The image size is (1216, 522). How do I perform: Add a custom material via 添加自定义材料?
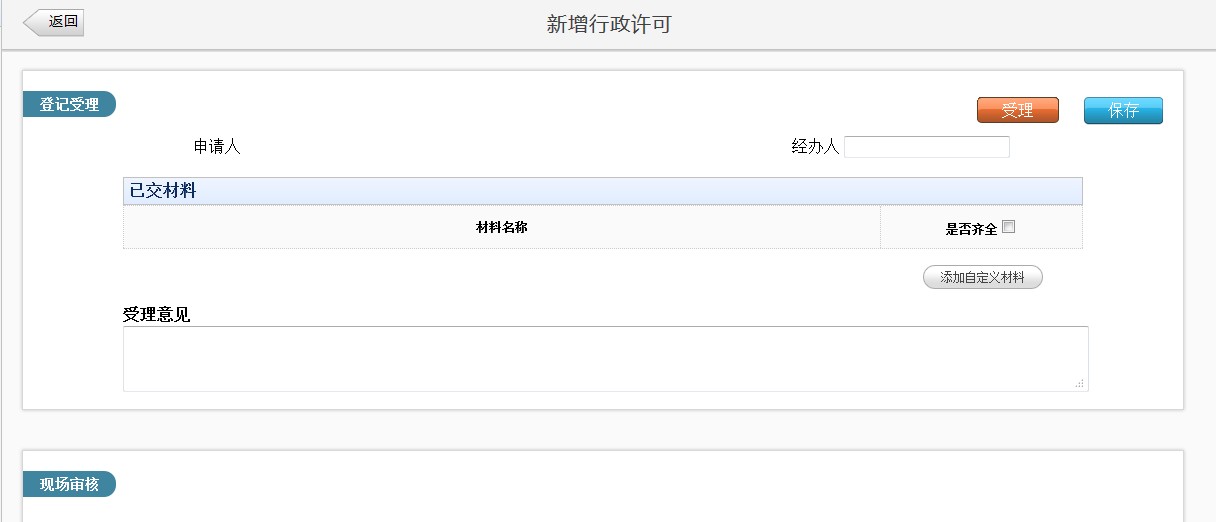coord(982,277)
